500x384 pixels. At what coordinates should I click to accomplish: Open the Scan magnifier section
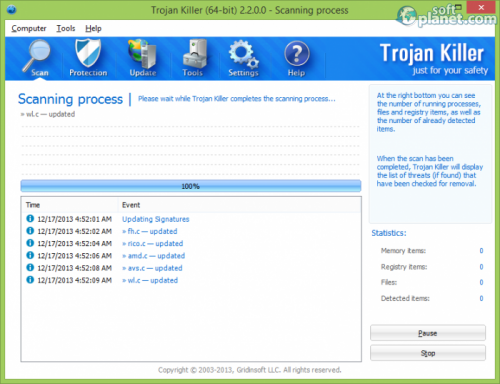38,58
